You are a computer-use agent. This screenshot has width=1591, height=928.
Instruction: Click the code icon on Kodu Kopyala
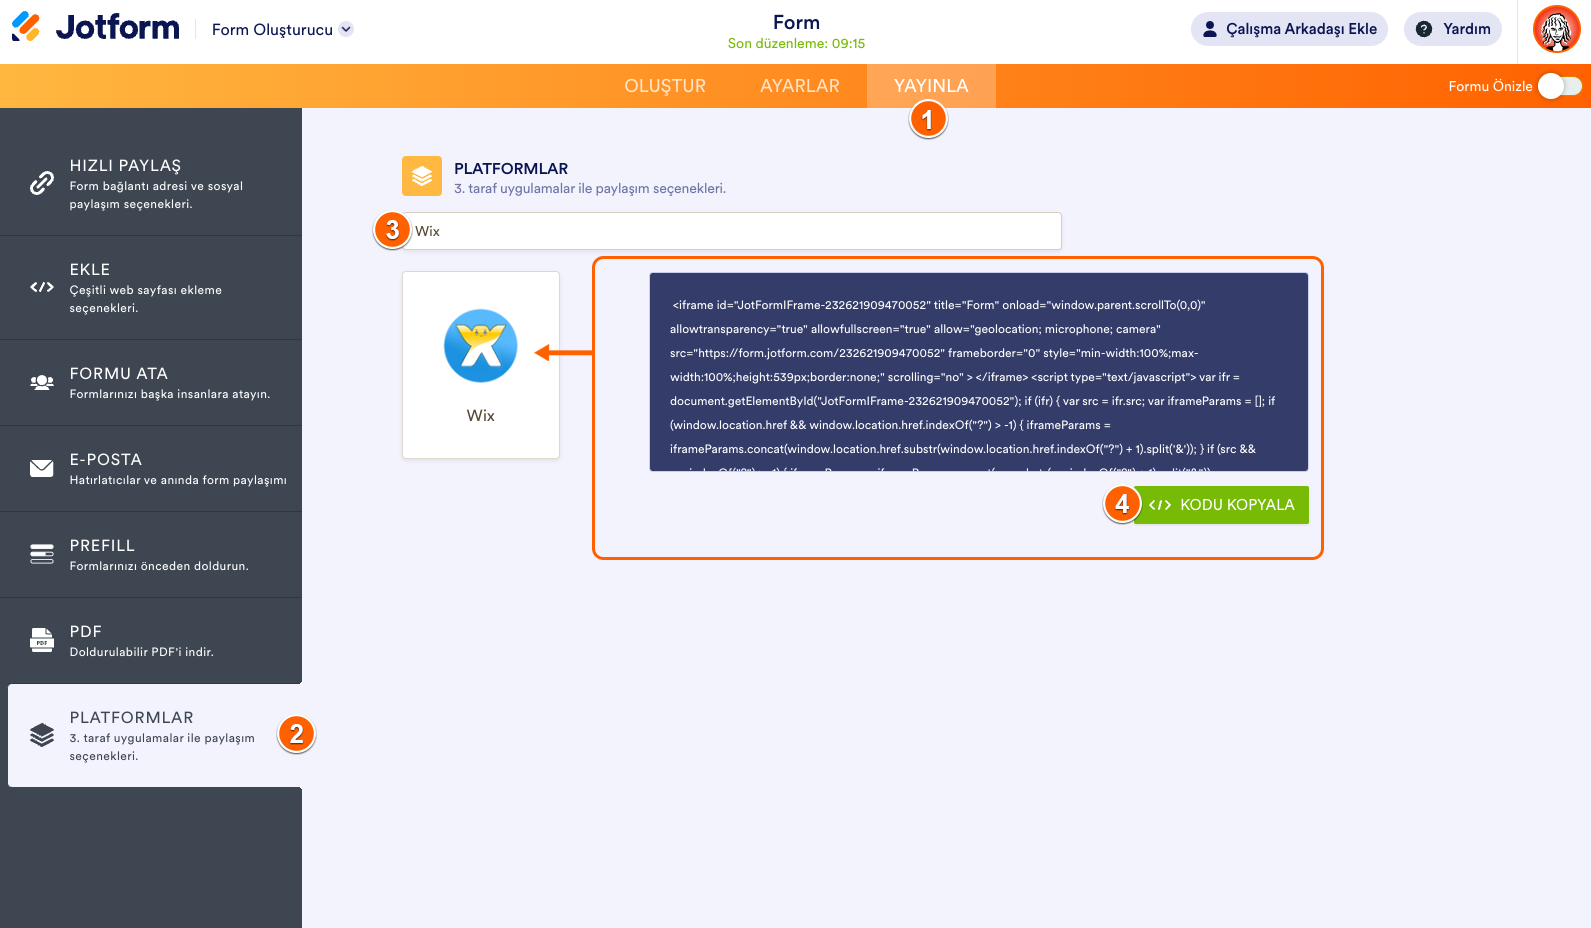coord(1160,505)
